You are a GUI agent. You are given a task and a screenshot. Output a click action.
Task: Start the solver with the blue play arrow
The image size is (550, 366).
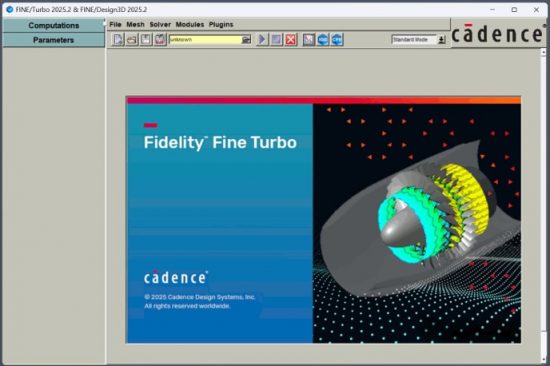coord(262,39)
